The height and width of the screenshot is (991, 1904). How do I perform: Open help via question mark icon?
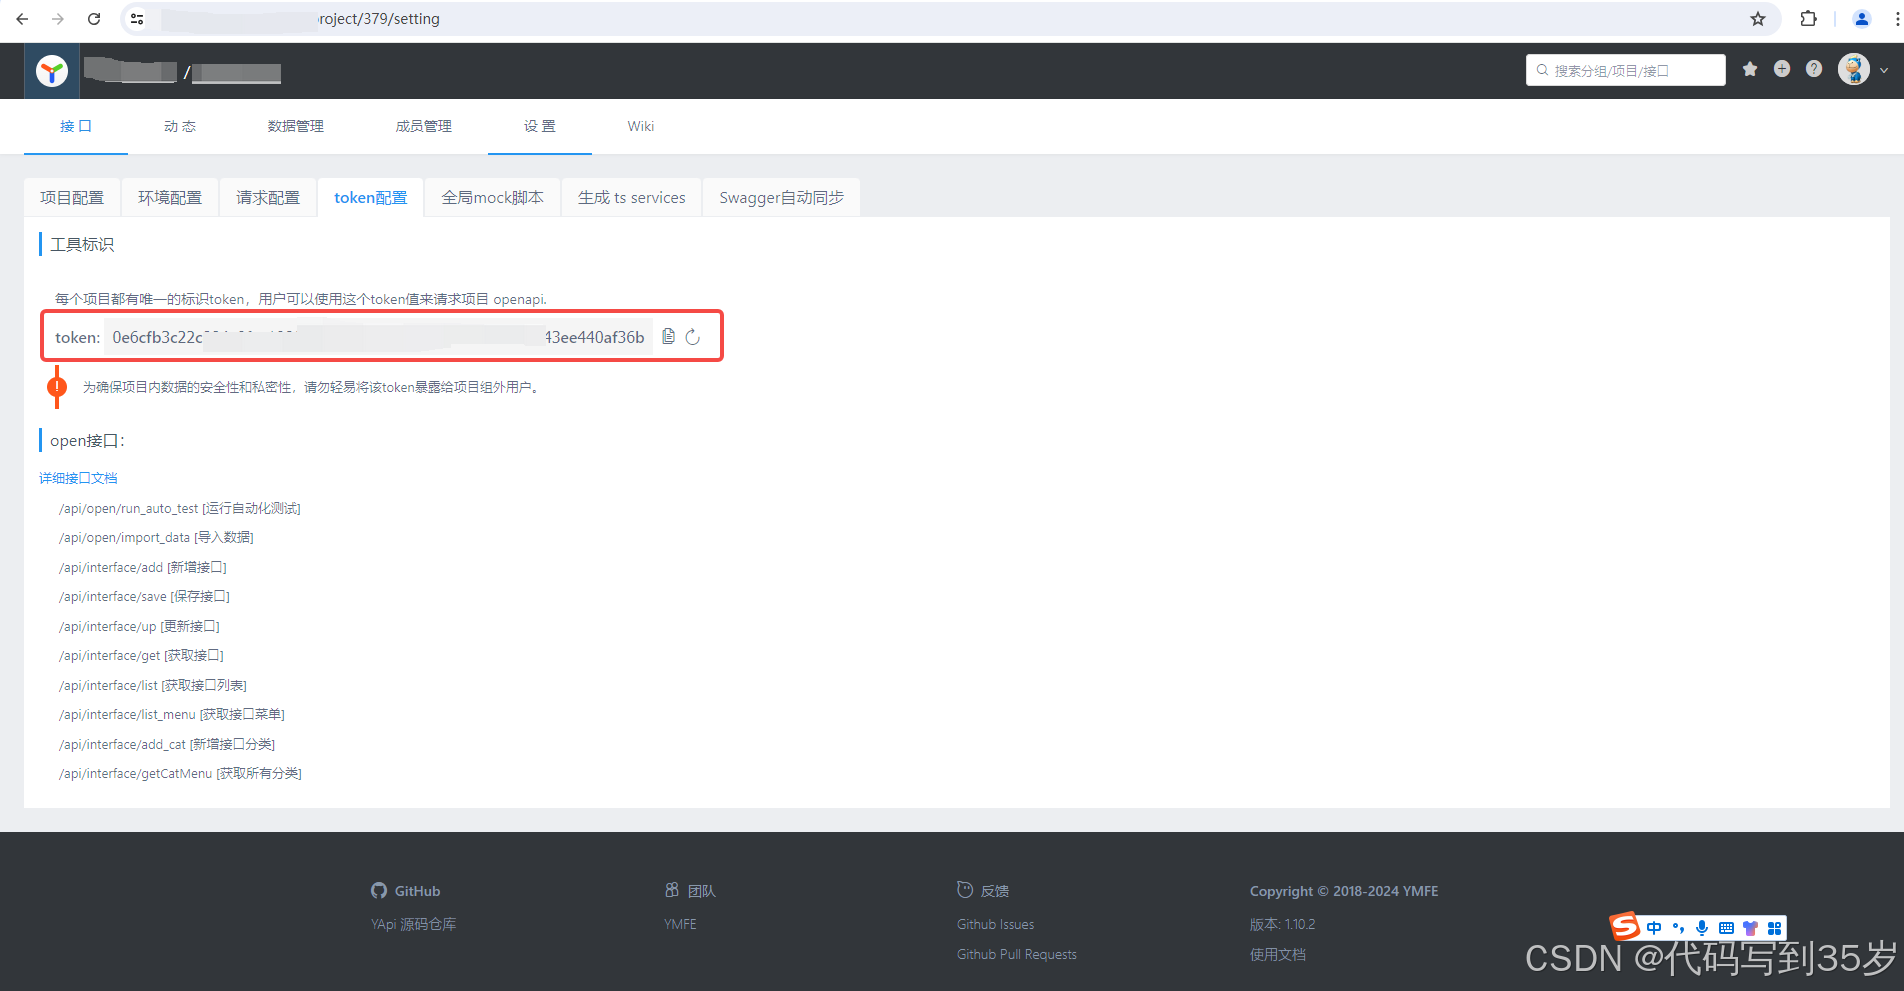1814,69
